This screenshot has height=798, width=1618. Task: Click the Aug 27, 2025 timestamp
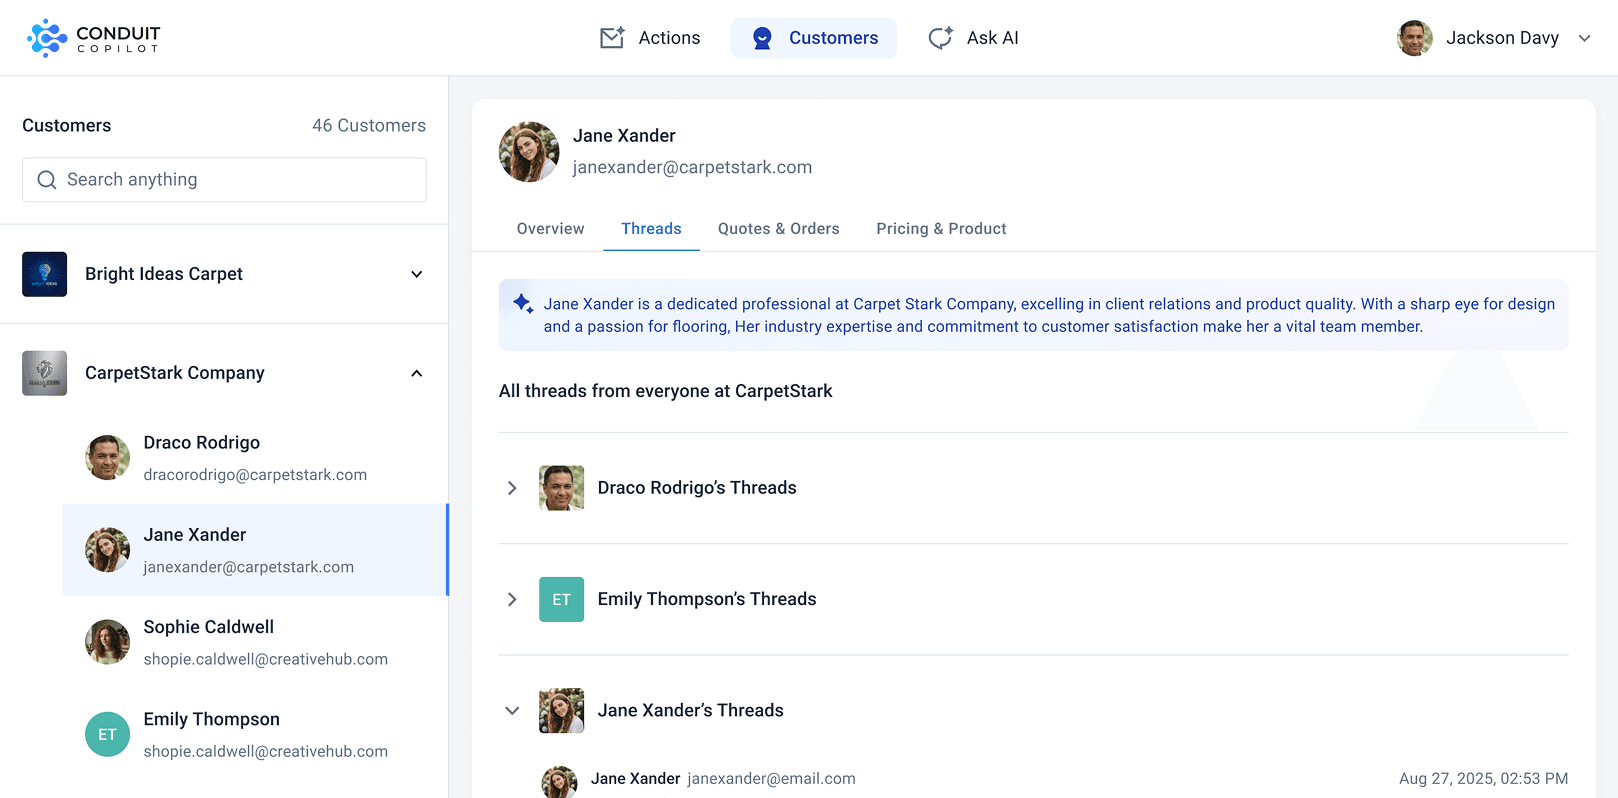click(1483, 779)
